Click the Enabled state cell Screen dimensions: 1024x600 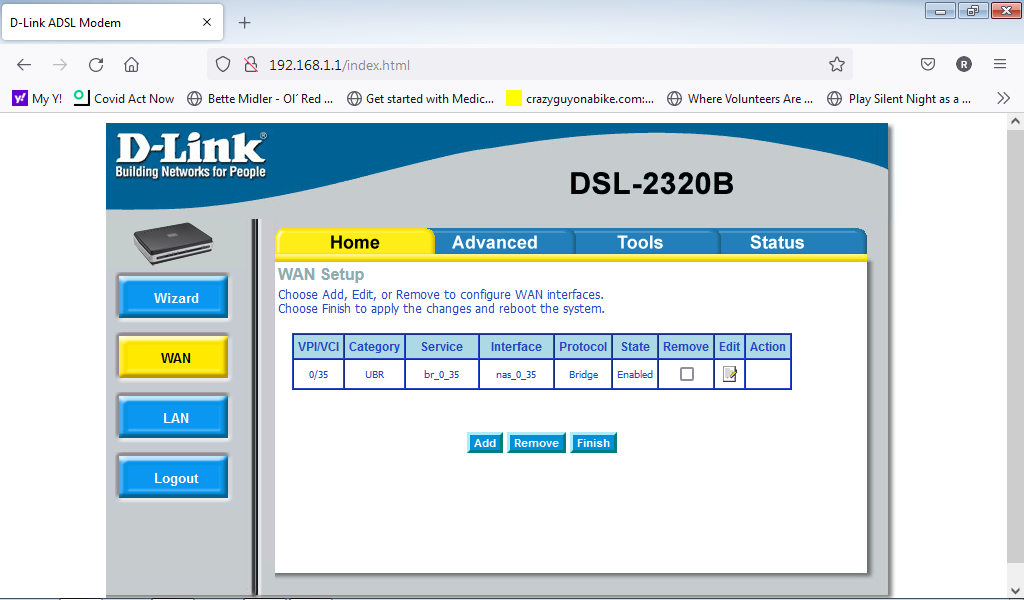pyautogui.click(x=635, y=374)
